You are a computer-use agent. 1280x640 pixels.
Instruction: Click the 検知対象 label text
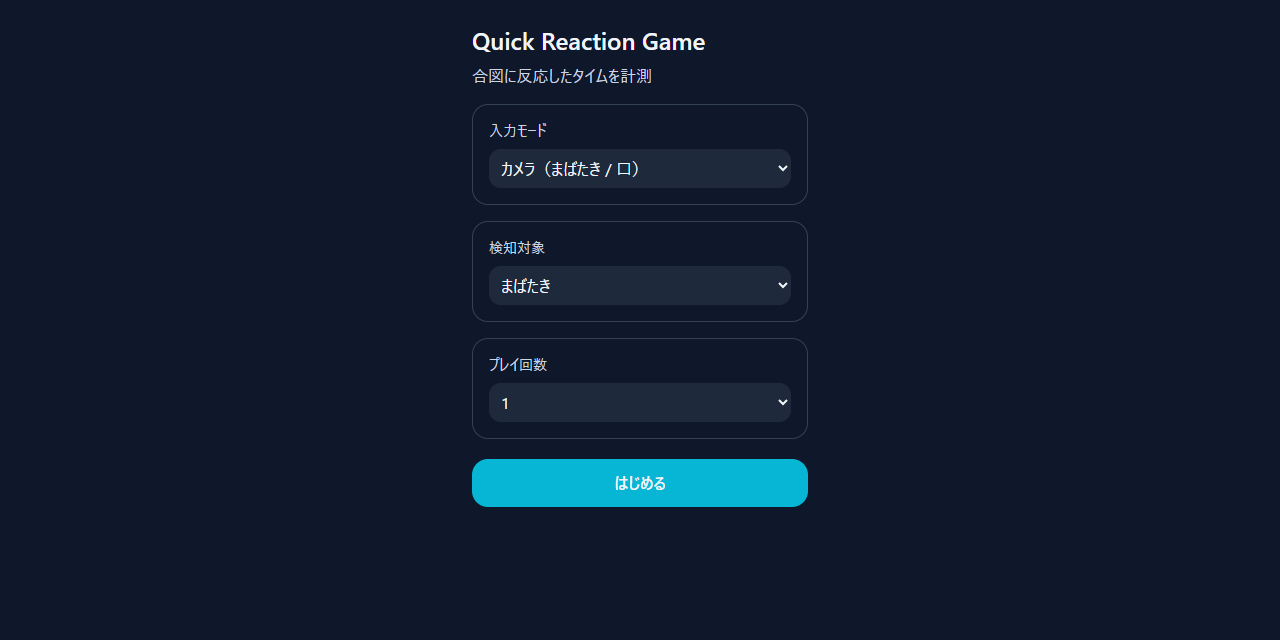(517, 248)
